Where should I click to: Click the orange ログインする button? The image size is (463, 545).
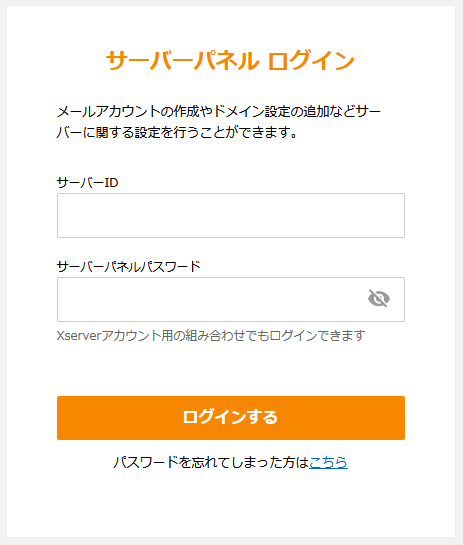(231, 418)
